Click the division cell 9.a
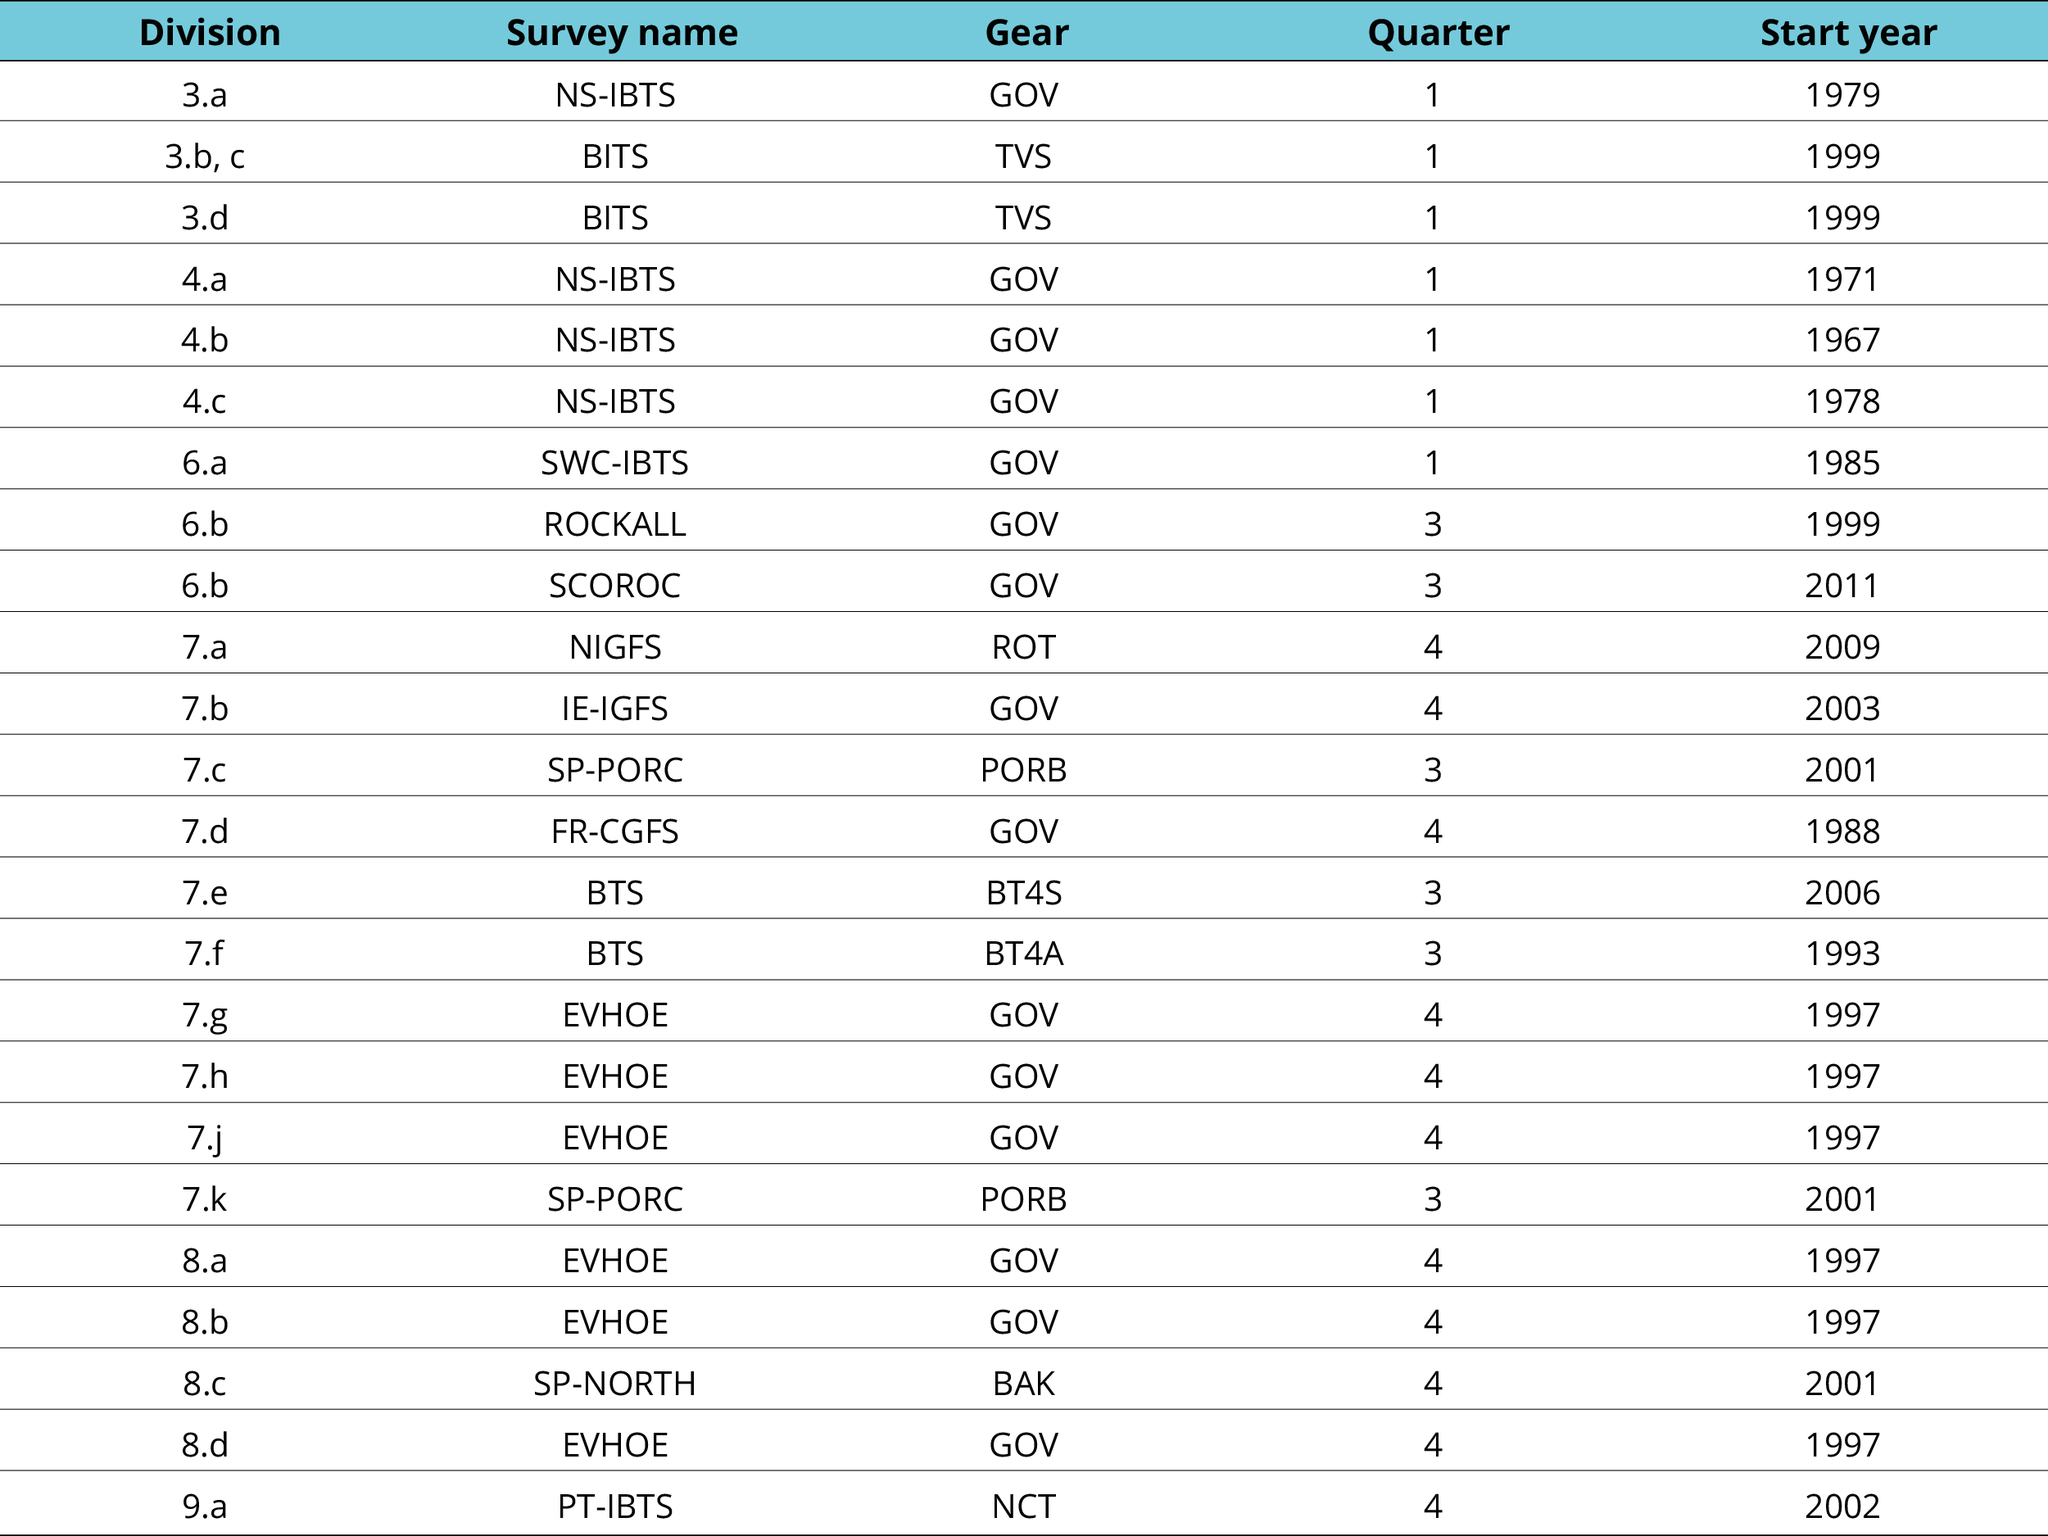This screenshot has width=2048, height=1536. (x=205, y=1506)
